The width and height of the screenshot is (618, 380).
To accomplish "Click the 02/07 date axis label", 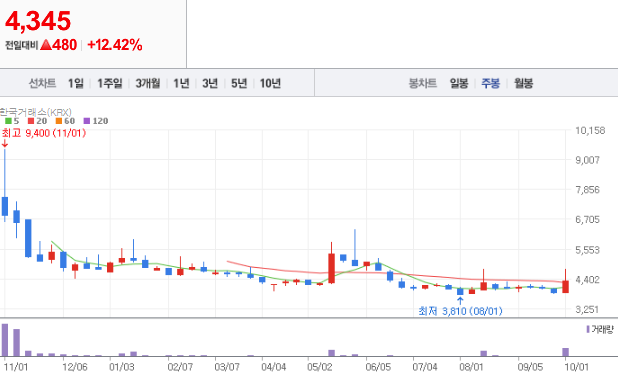I will 180,367.
